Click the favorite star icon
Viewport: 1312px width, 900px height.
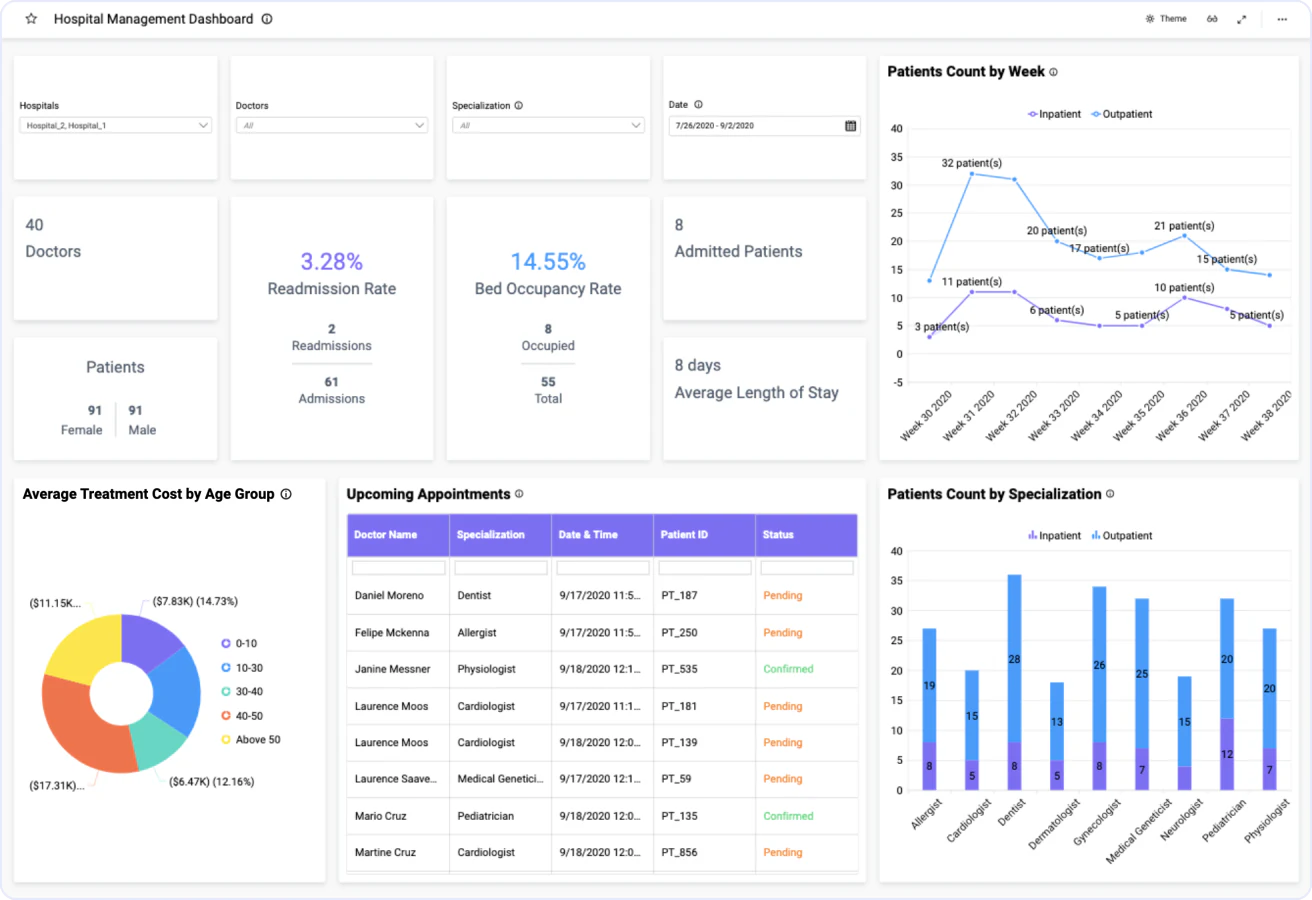(31, 19)
